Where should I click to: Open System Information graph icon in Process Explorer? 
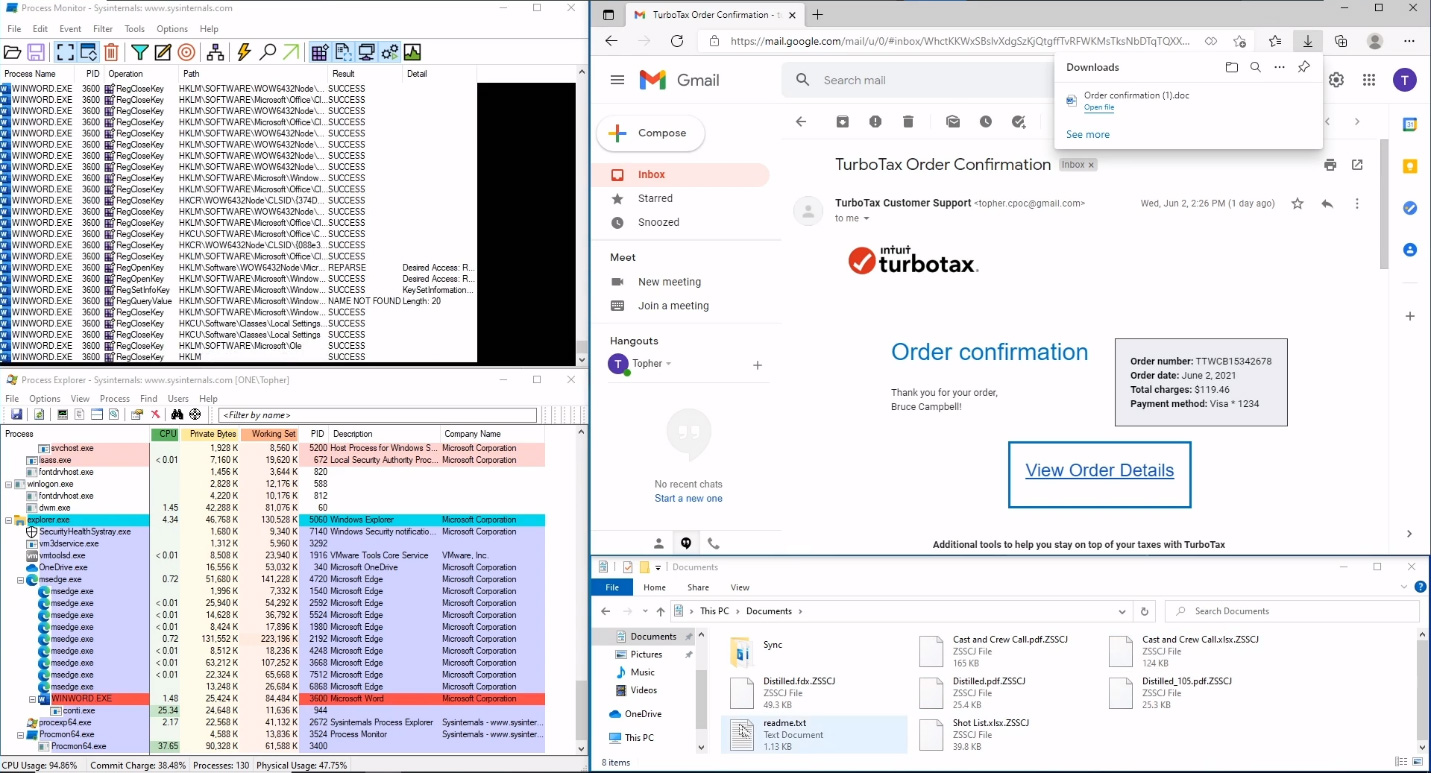point(63,414)
